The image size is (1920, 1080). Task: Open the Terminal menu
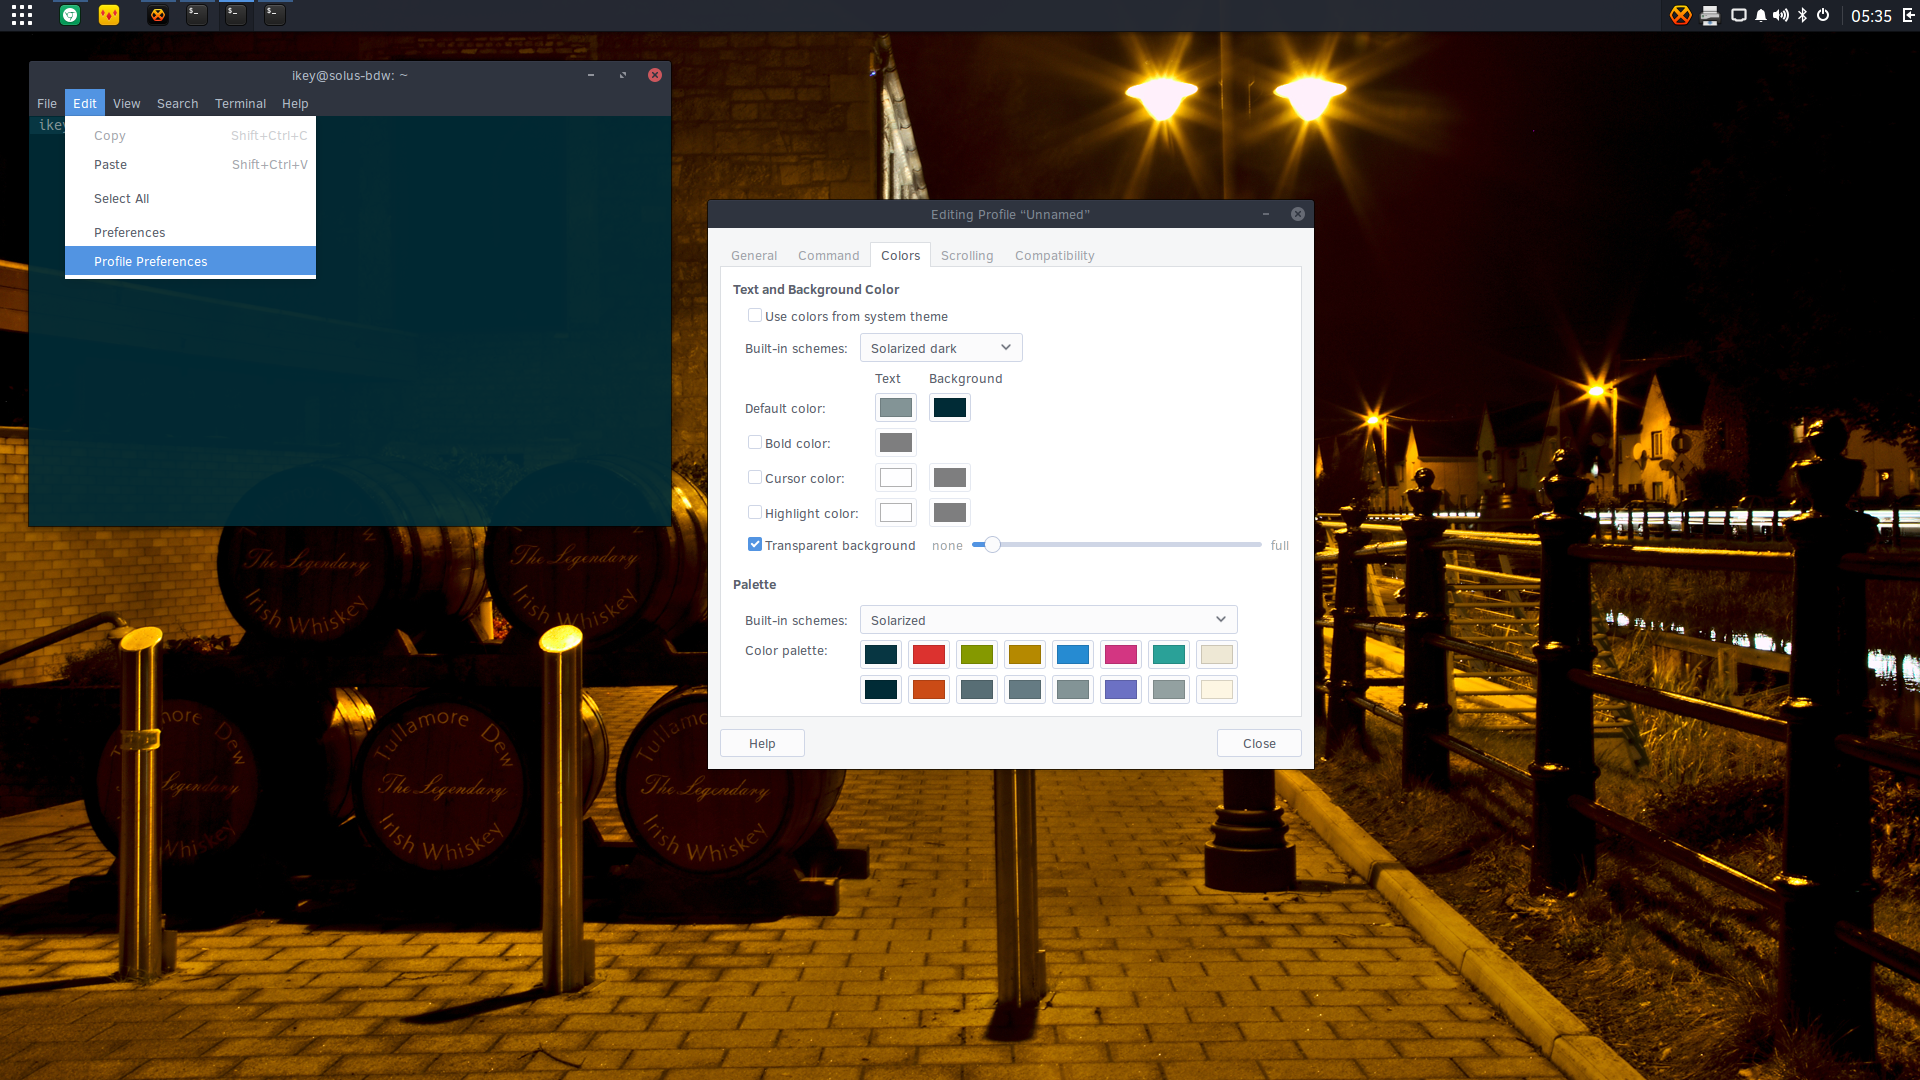241,103
